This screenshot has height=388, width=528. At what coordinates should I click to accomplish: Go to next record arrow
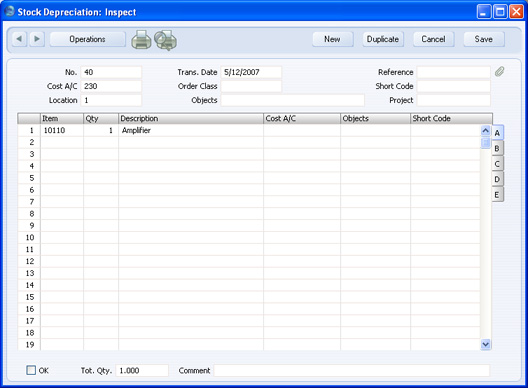coord(37,39)
